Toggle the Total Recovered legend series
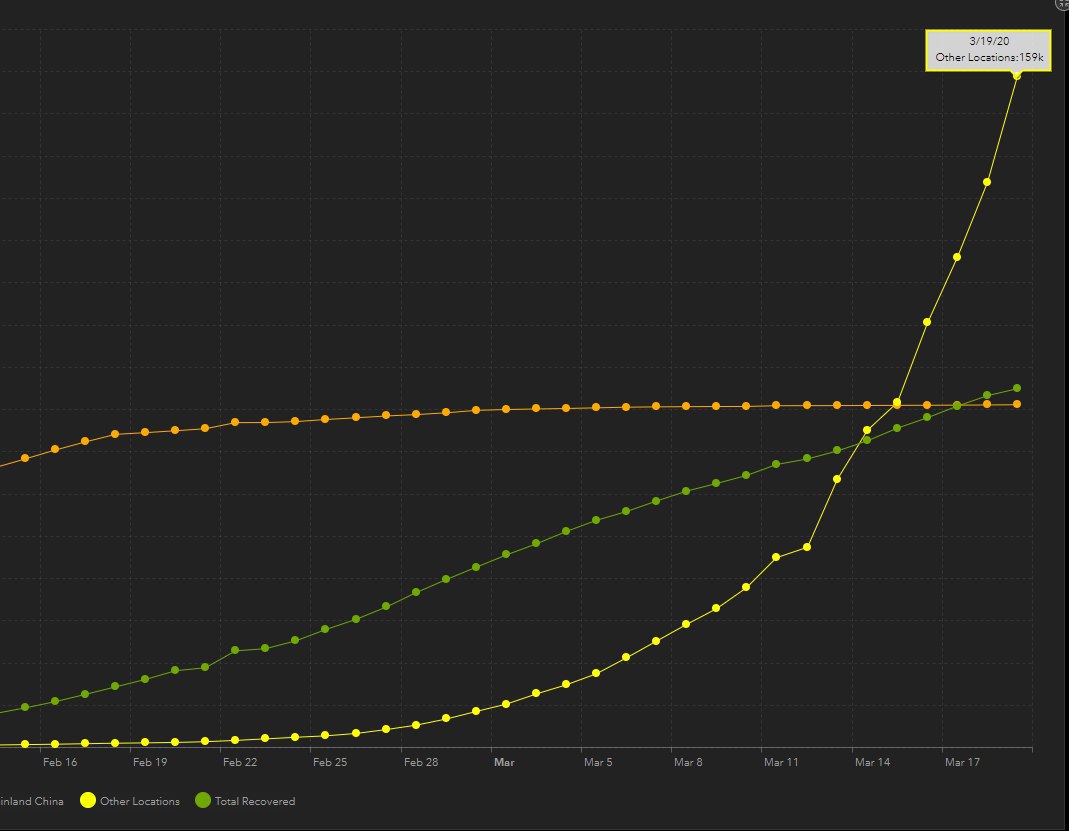This screenshot has height=831, width=1069. click(x=245, y=801)
